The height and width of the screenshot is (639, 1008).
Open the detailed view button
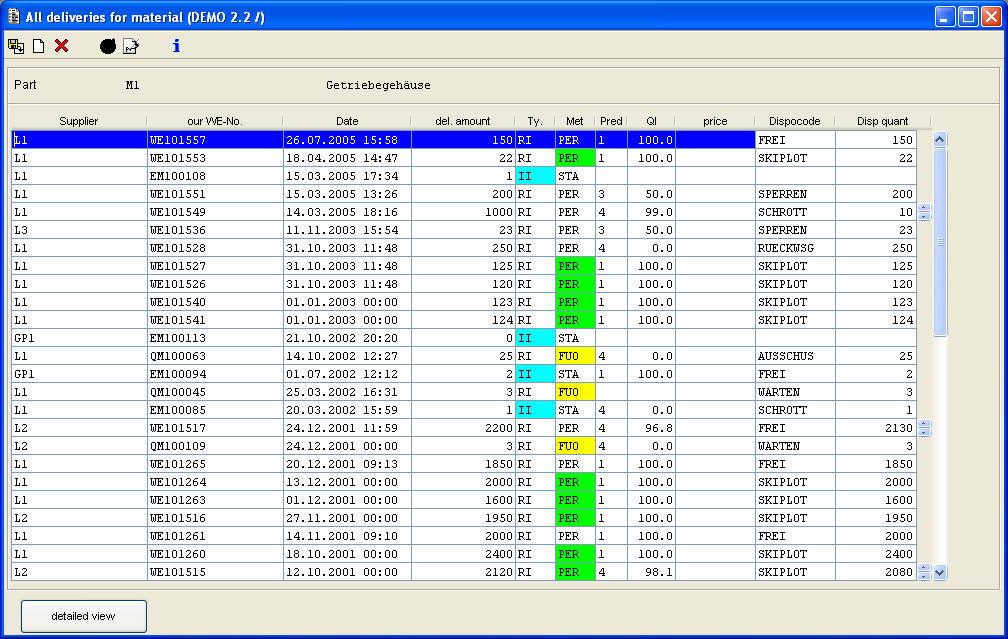pos(84,616)
